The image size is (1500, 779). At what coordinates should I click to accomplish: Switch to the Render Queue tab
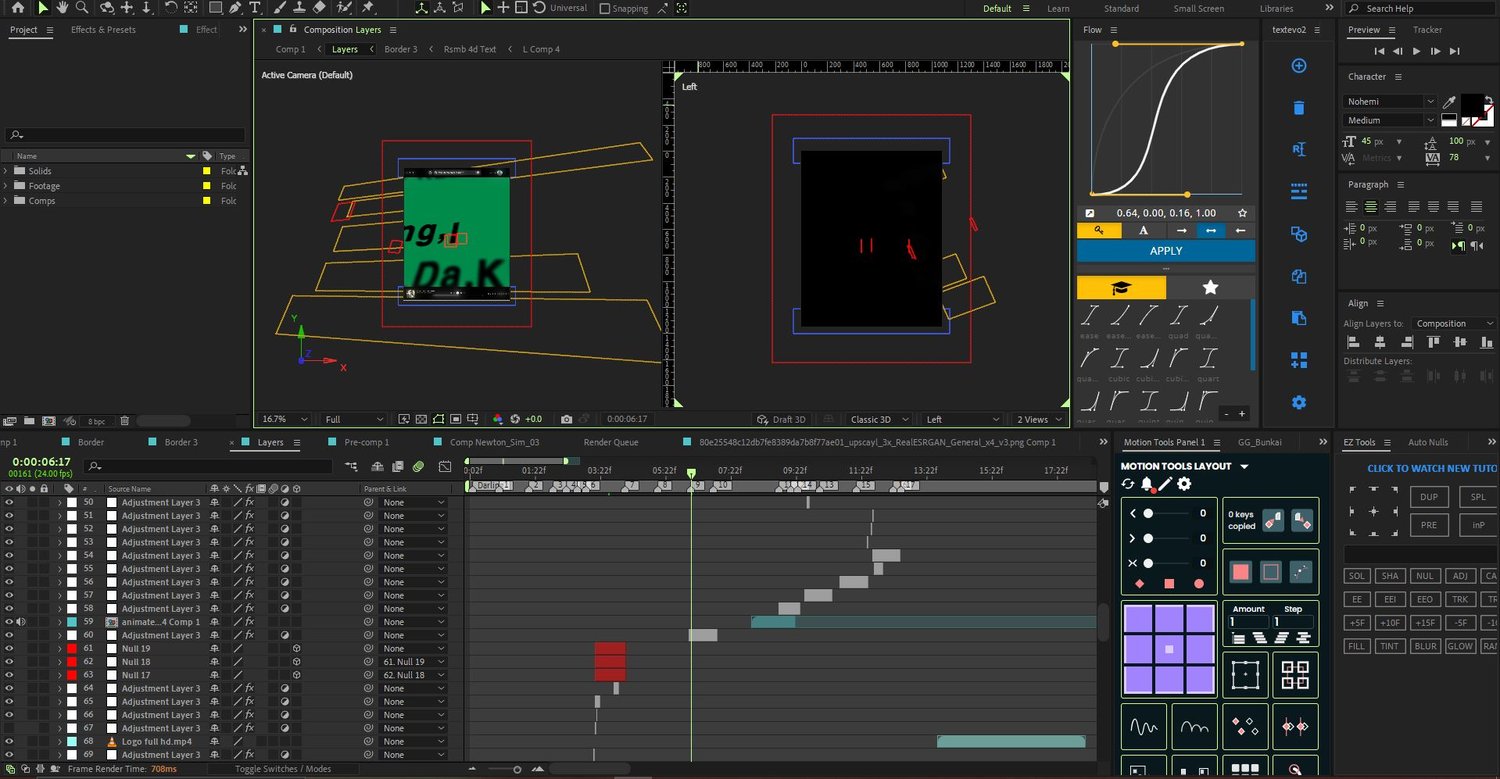pos(610,442)
